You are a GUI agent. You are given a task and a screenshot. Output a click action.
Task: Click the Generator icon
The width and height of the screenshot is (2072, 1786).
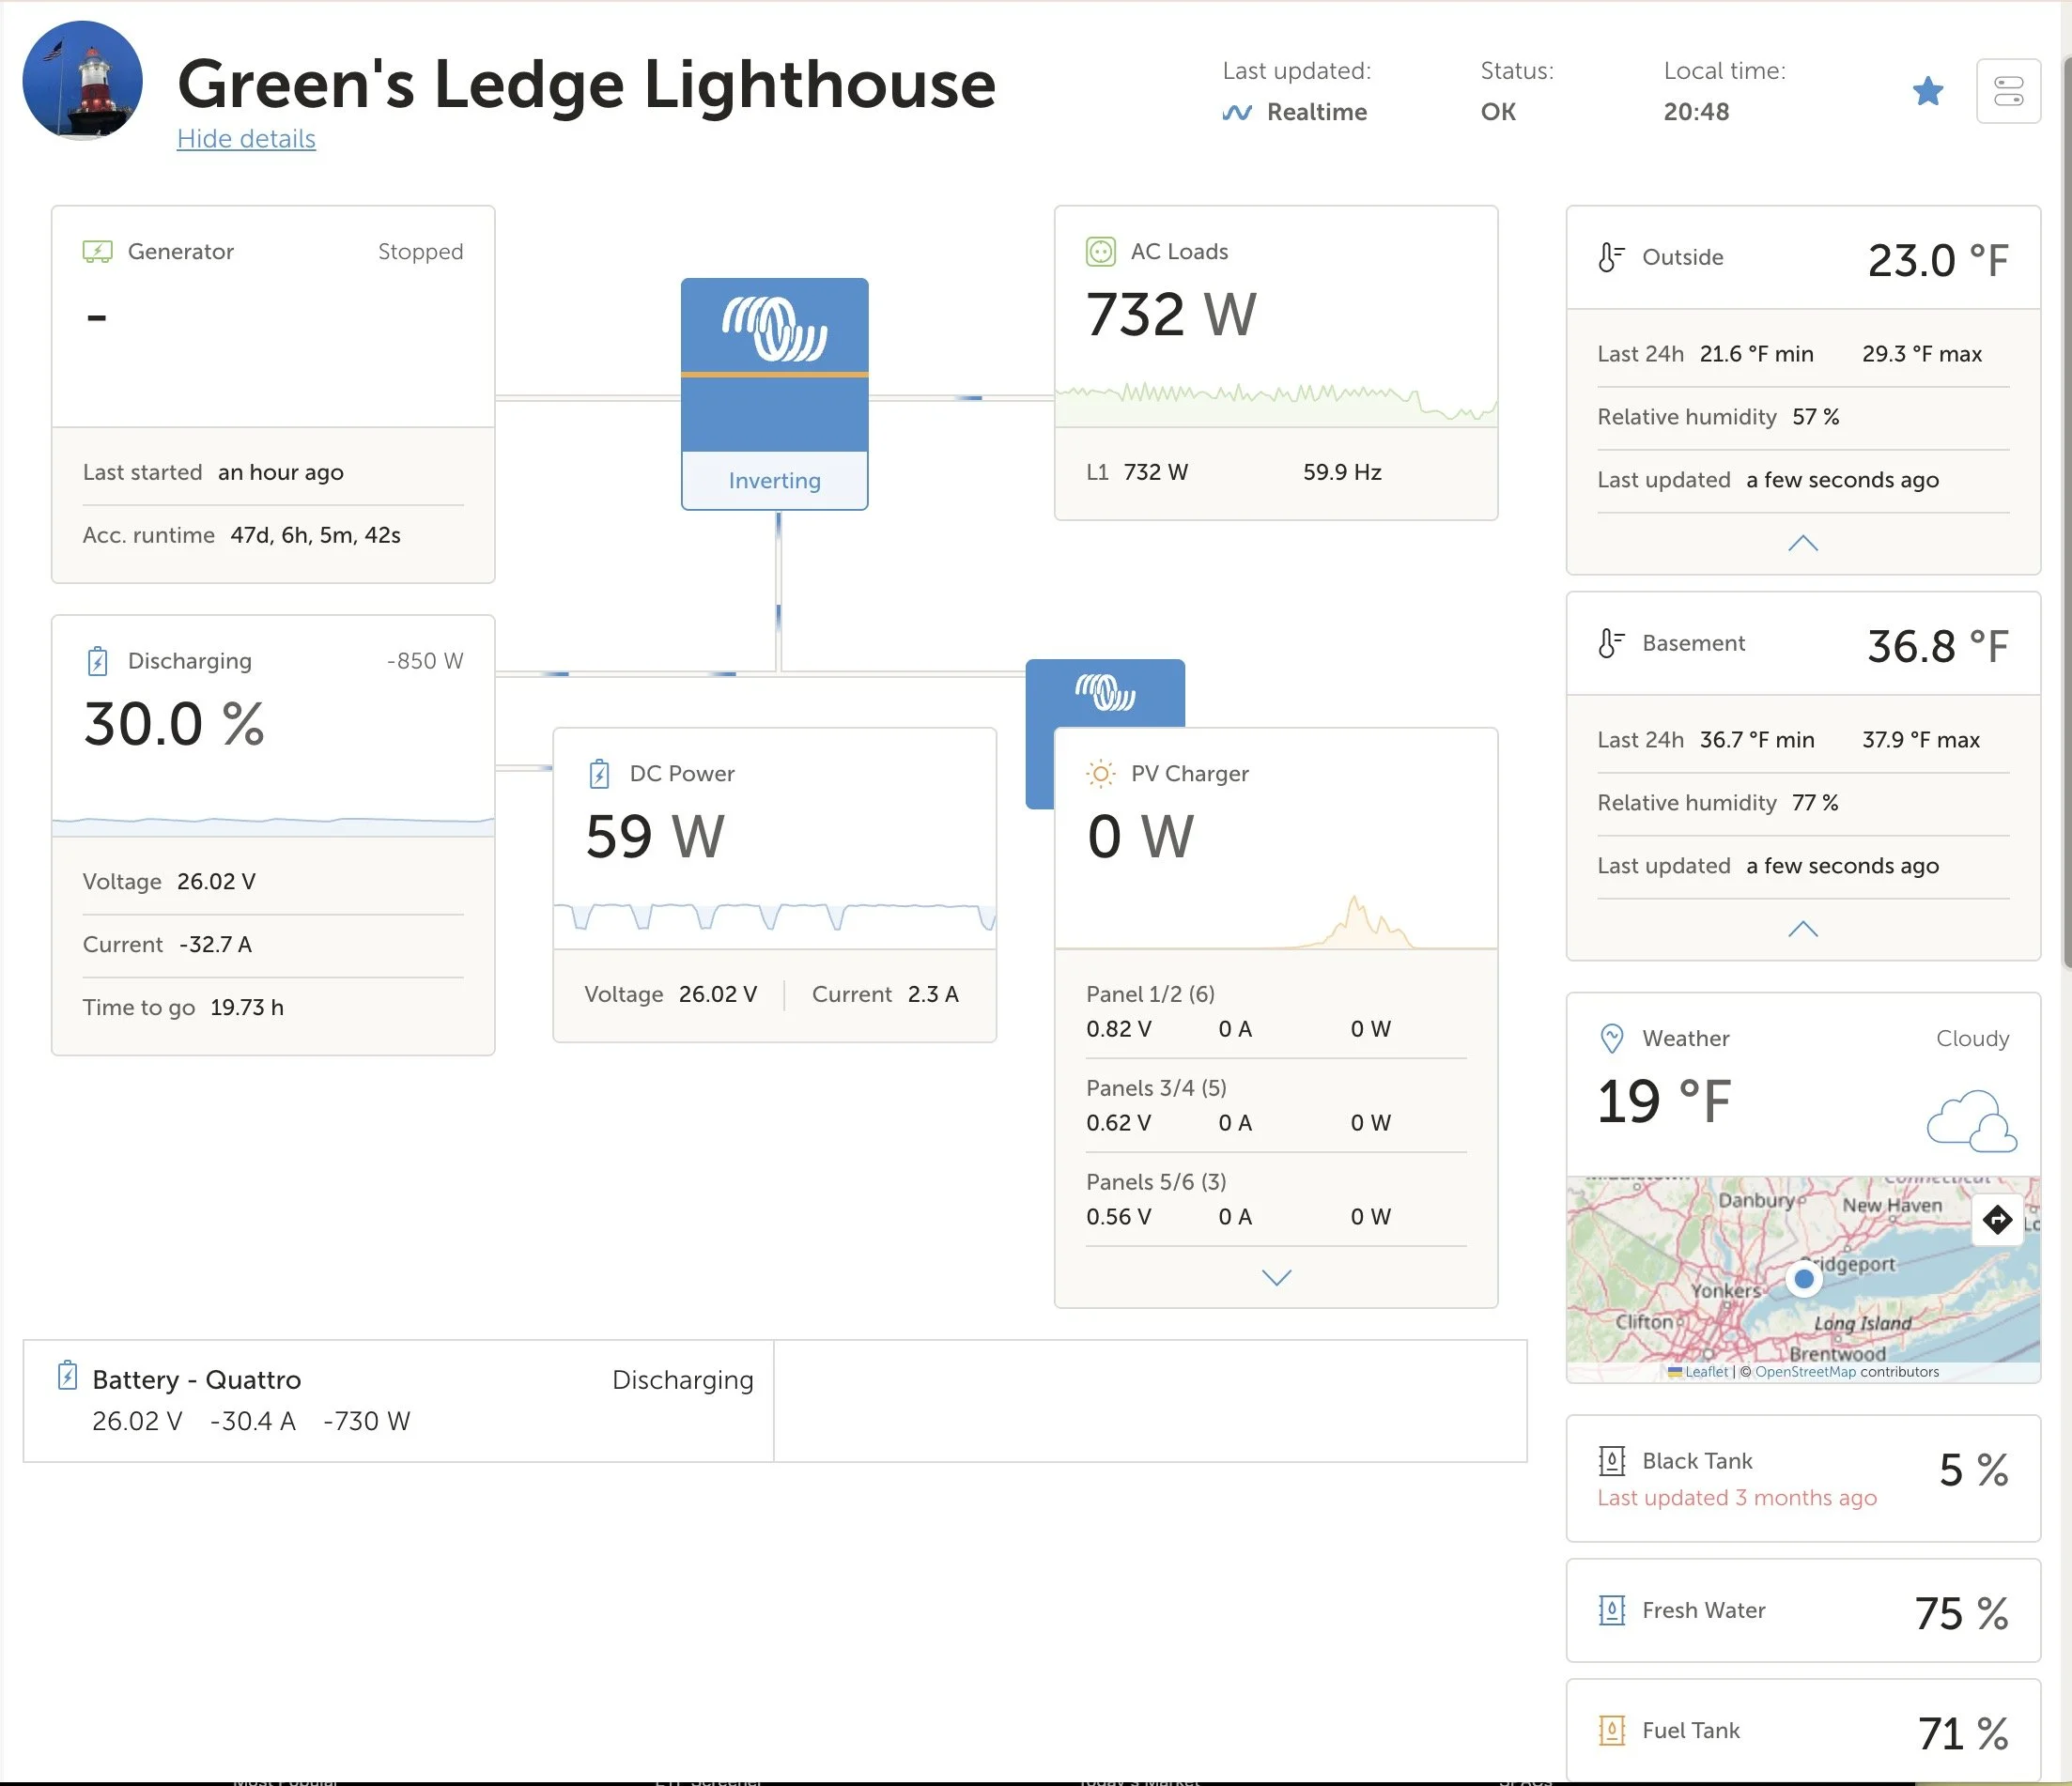coord(97,251)
